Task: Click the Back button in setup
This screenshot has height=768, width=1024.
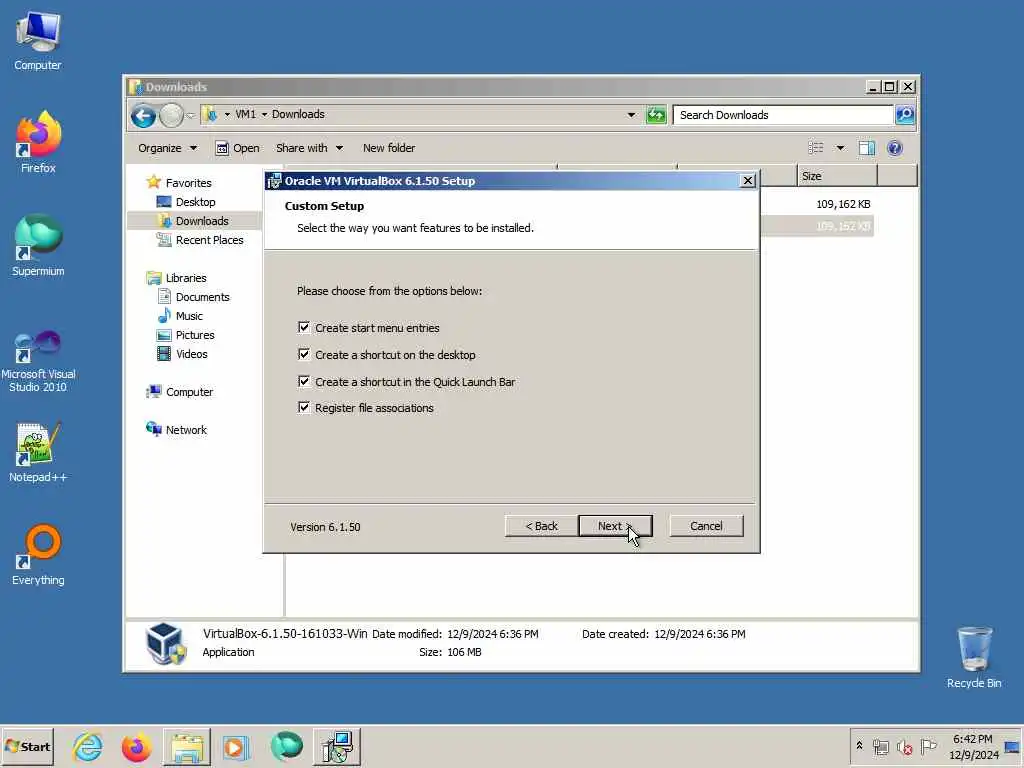Action: 541,526
